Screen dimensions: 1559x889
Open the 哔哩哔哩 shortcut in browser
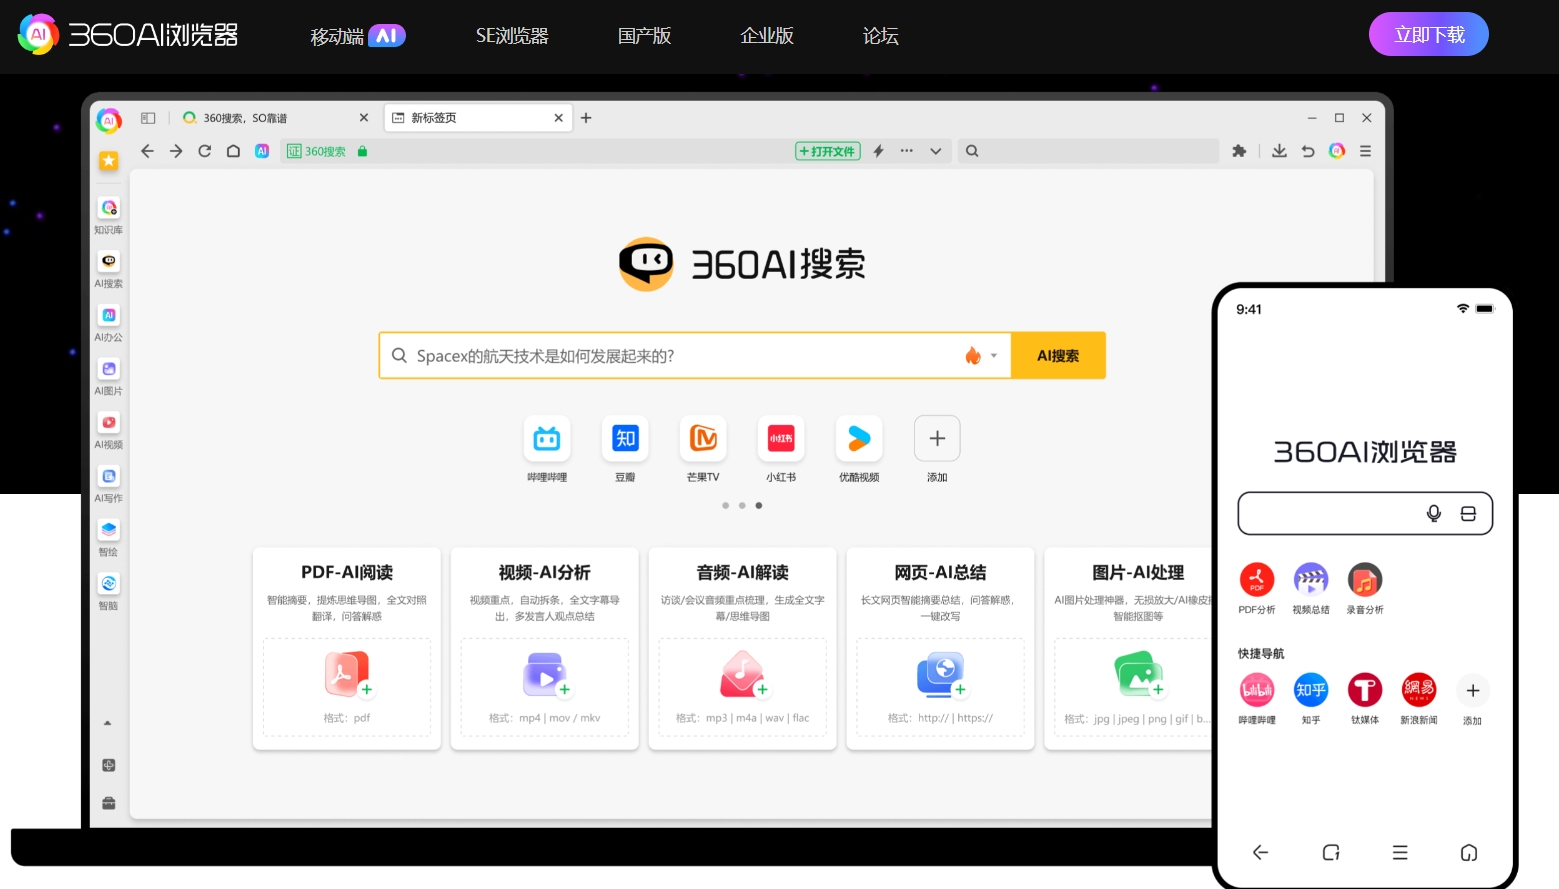[x=547, y=449]
